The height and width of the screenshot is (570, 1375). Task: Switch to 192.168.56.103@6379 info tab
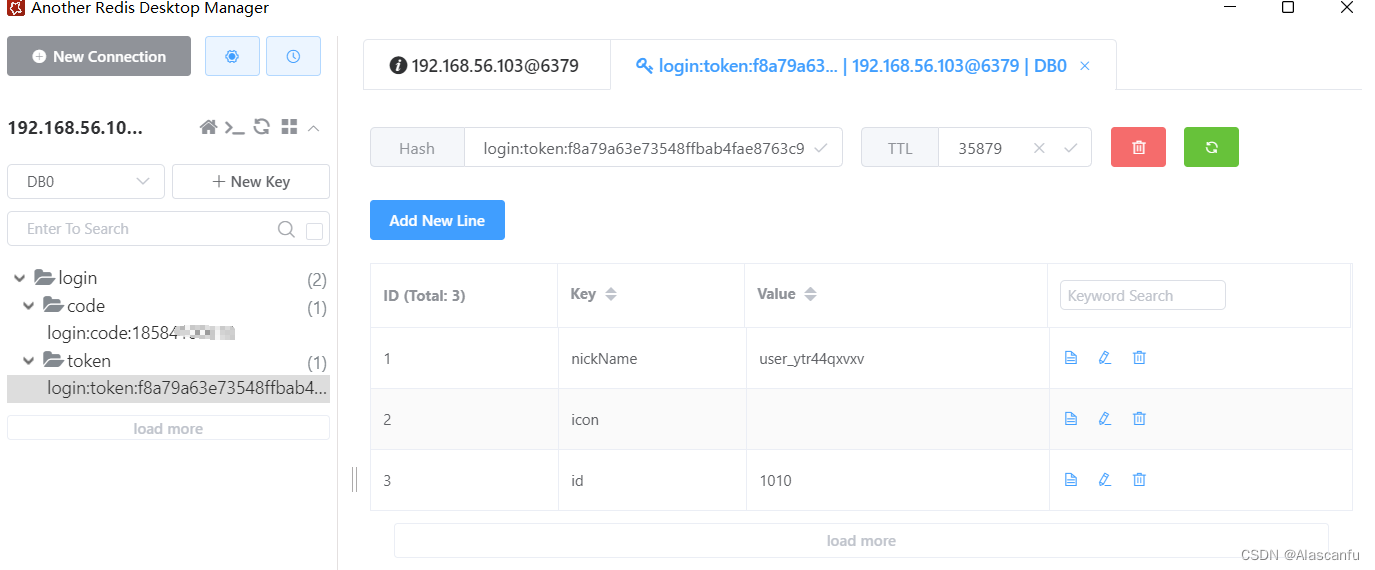(x=486, y=66)
